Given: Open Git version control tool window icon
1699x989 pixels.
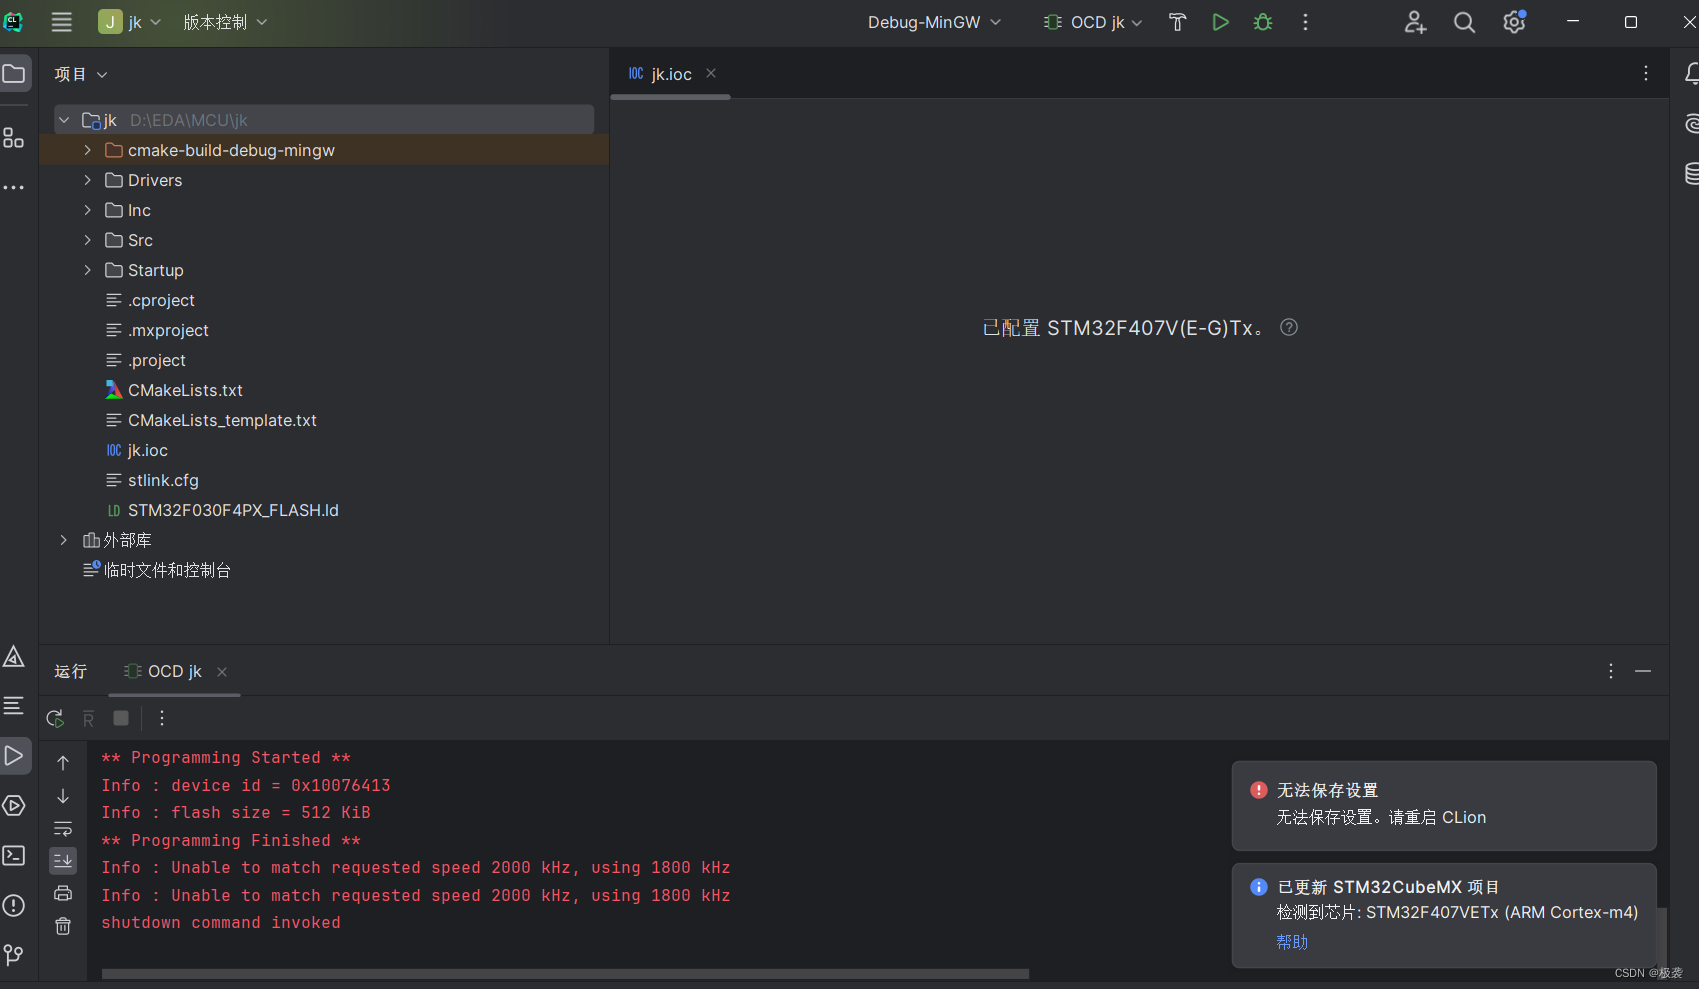Looking at the screenshot, I should point(14,955).
